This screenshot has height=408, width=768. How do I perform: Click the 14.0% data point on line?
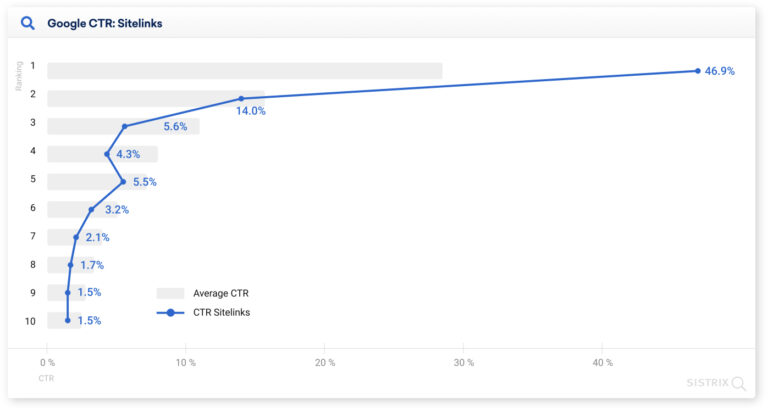[x=241, y=98]
